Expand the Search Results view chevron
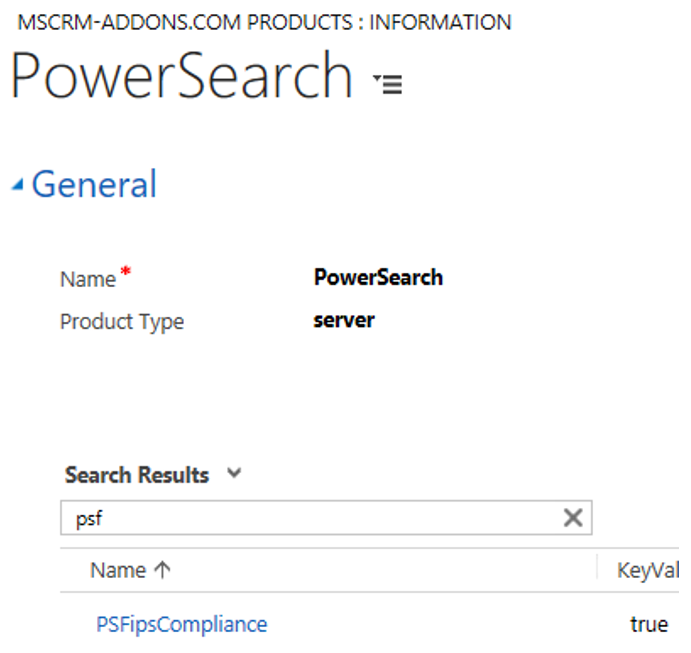Viewport: 691px width, 653px height. (x=234, y=473)
